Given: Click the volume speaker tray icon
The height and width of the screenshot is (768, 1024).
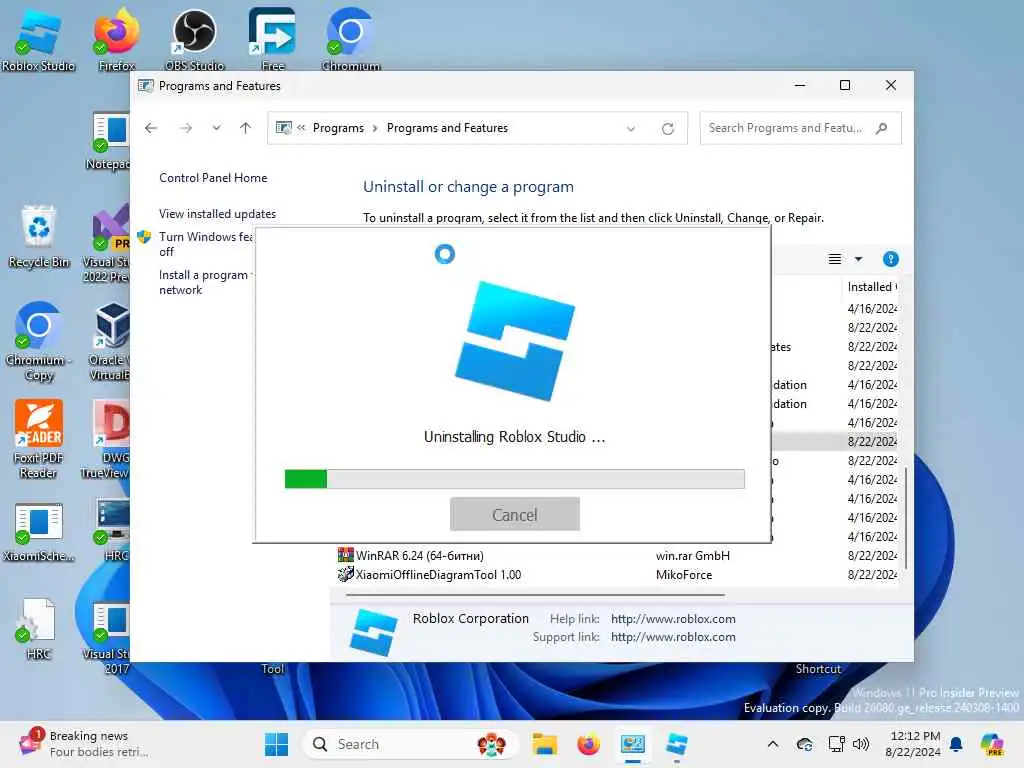Looking at the screenshot, I should point(861,744).
